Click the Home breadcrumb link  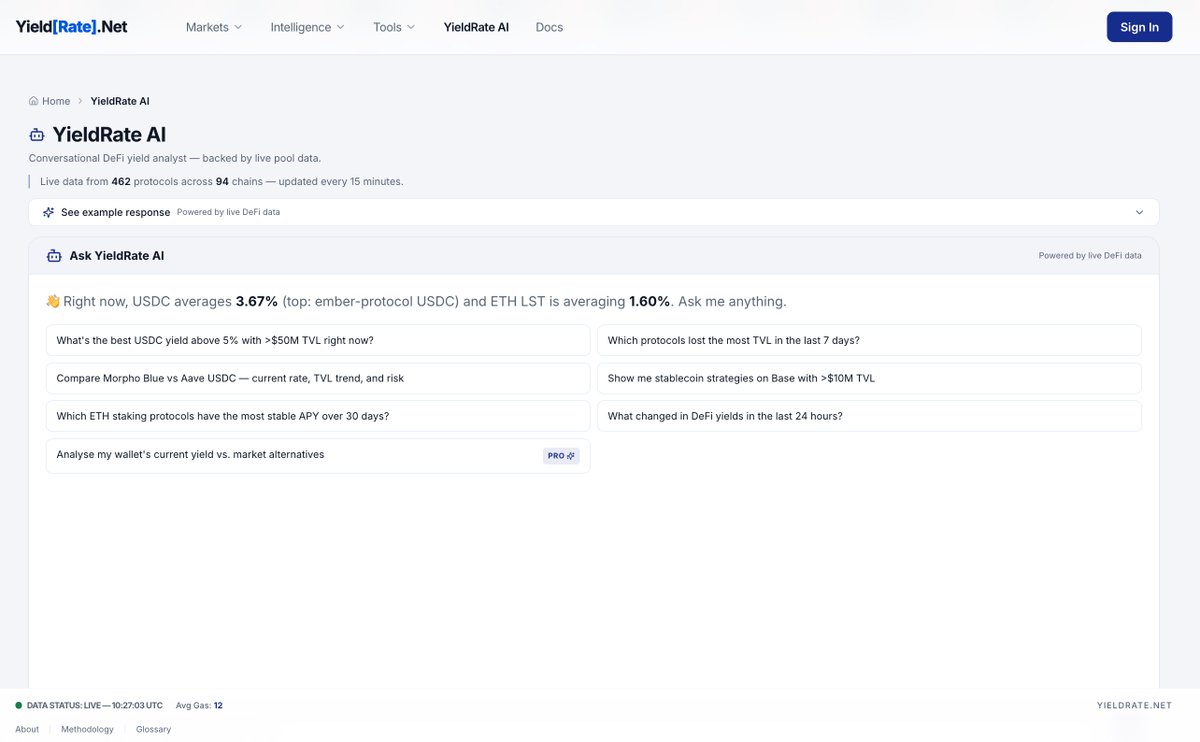click(56, 101)
